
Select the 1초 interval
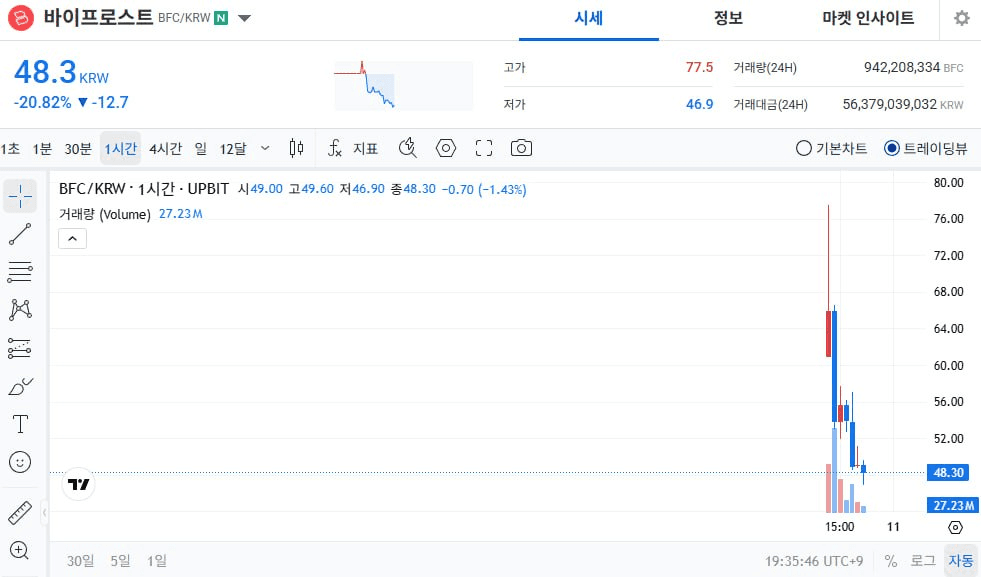[x=11, y=148]
